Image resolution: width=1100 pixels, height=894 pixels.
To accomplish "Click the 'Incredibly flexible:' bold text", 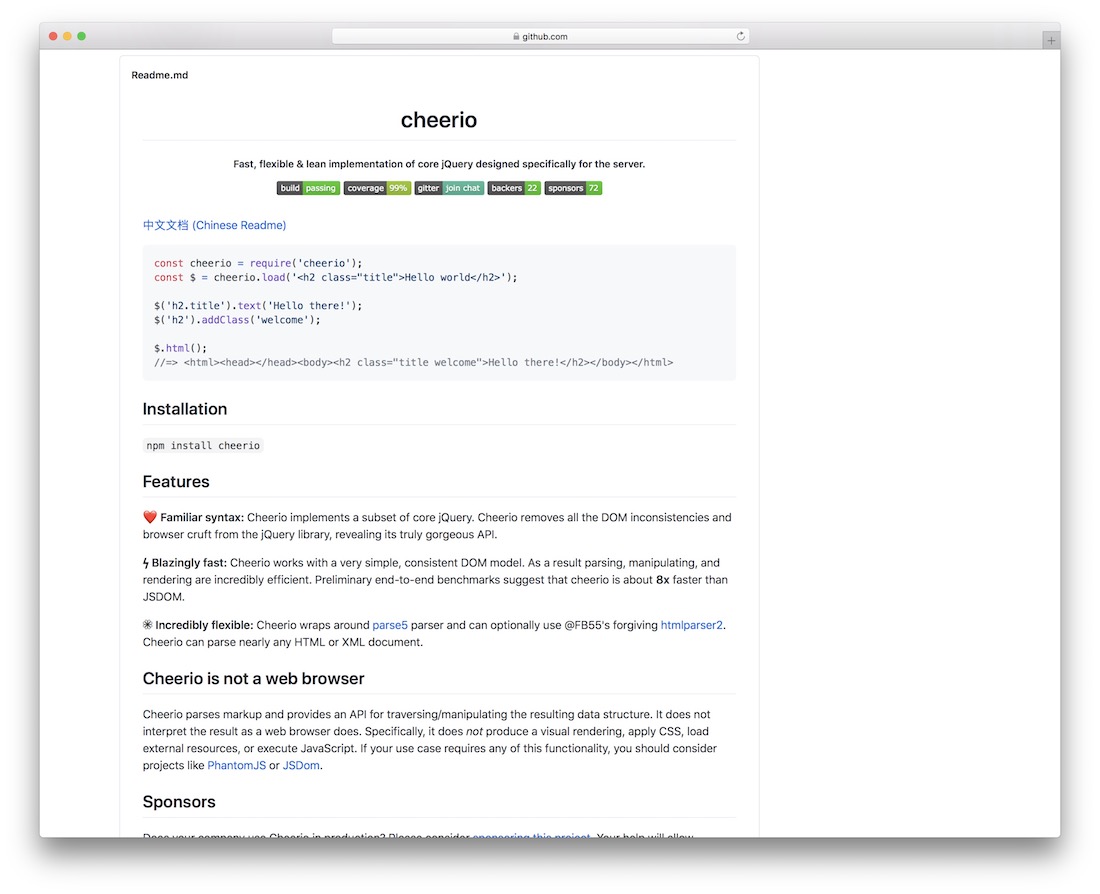I will pyautogui.click(x=204, y=625).
